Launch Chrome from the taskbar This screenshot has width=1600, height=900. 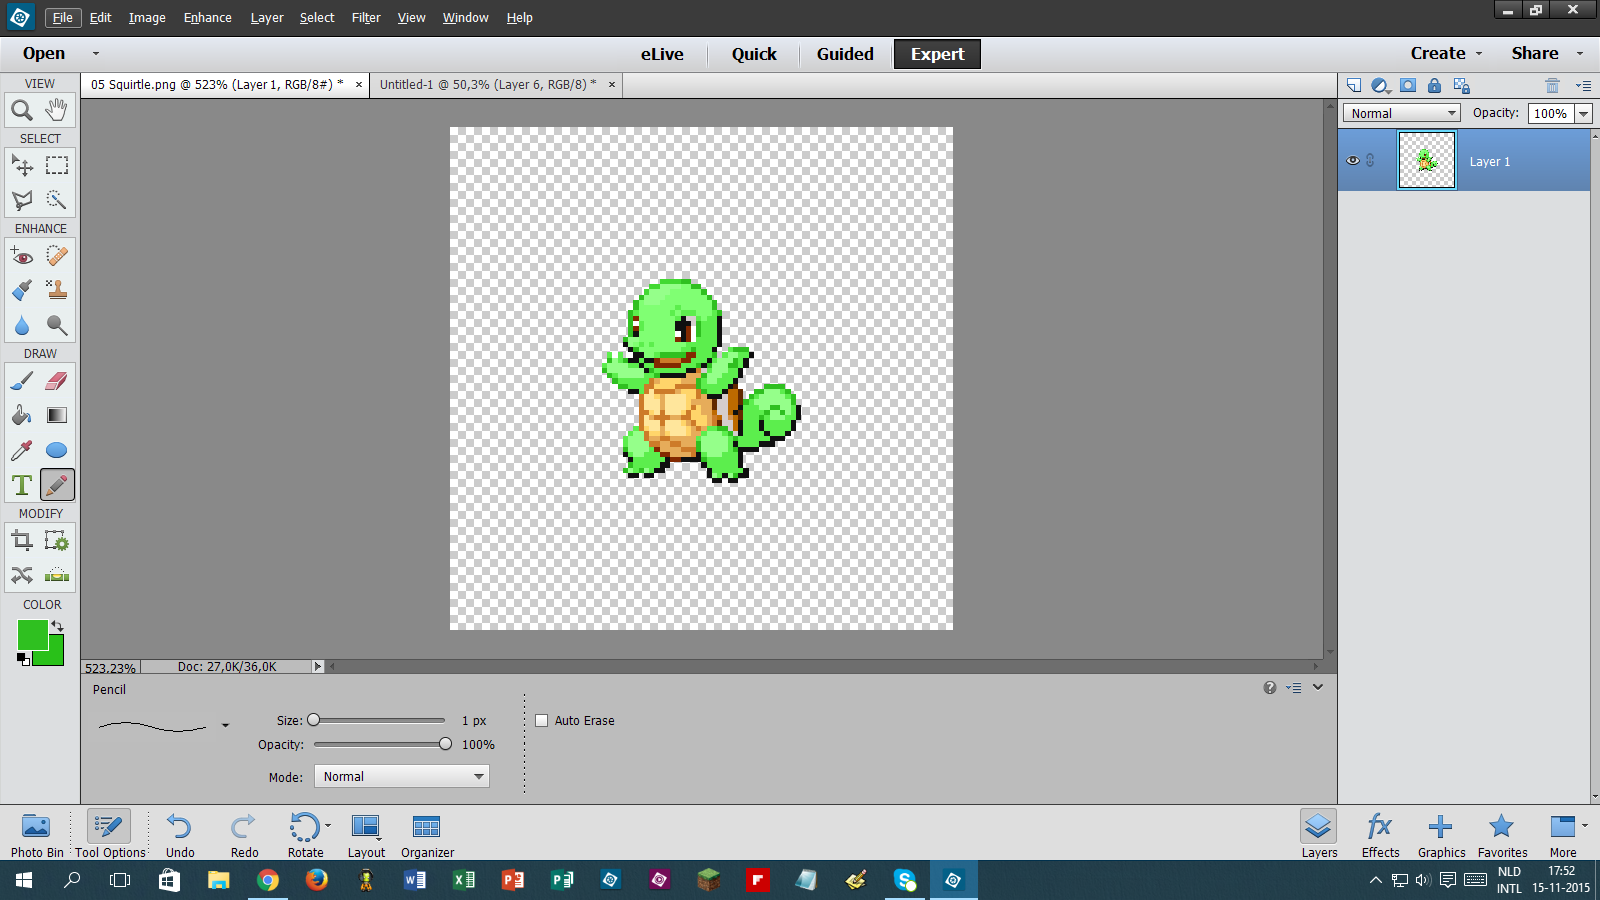point(267,880)
